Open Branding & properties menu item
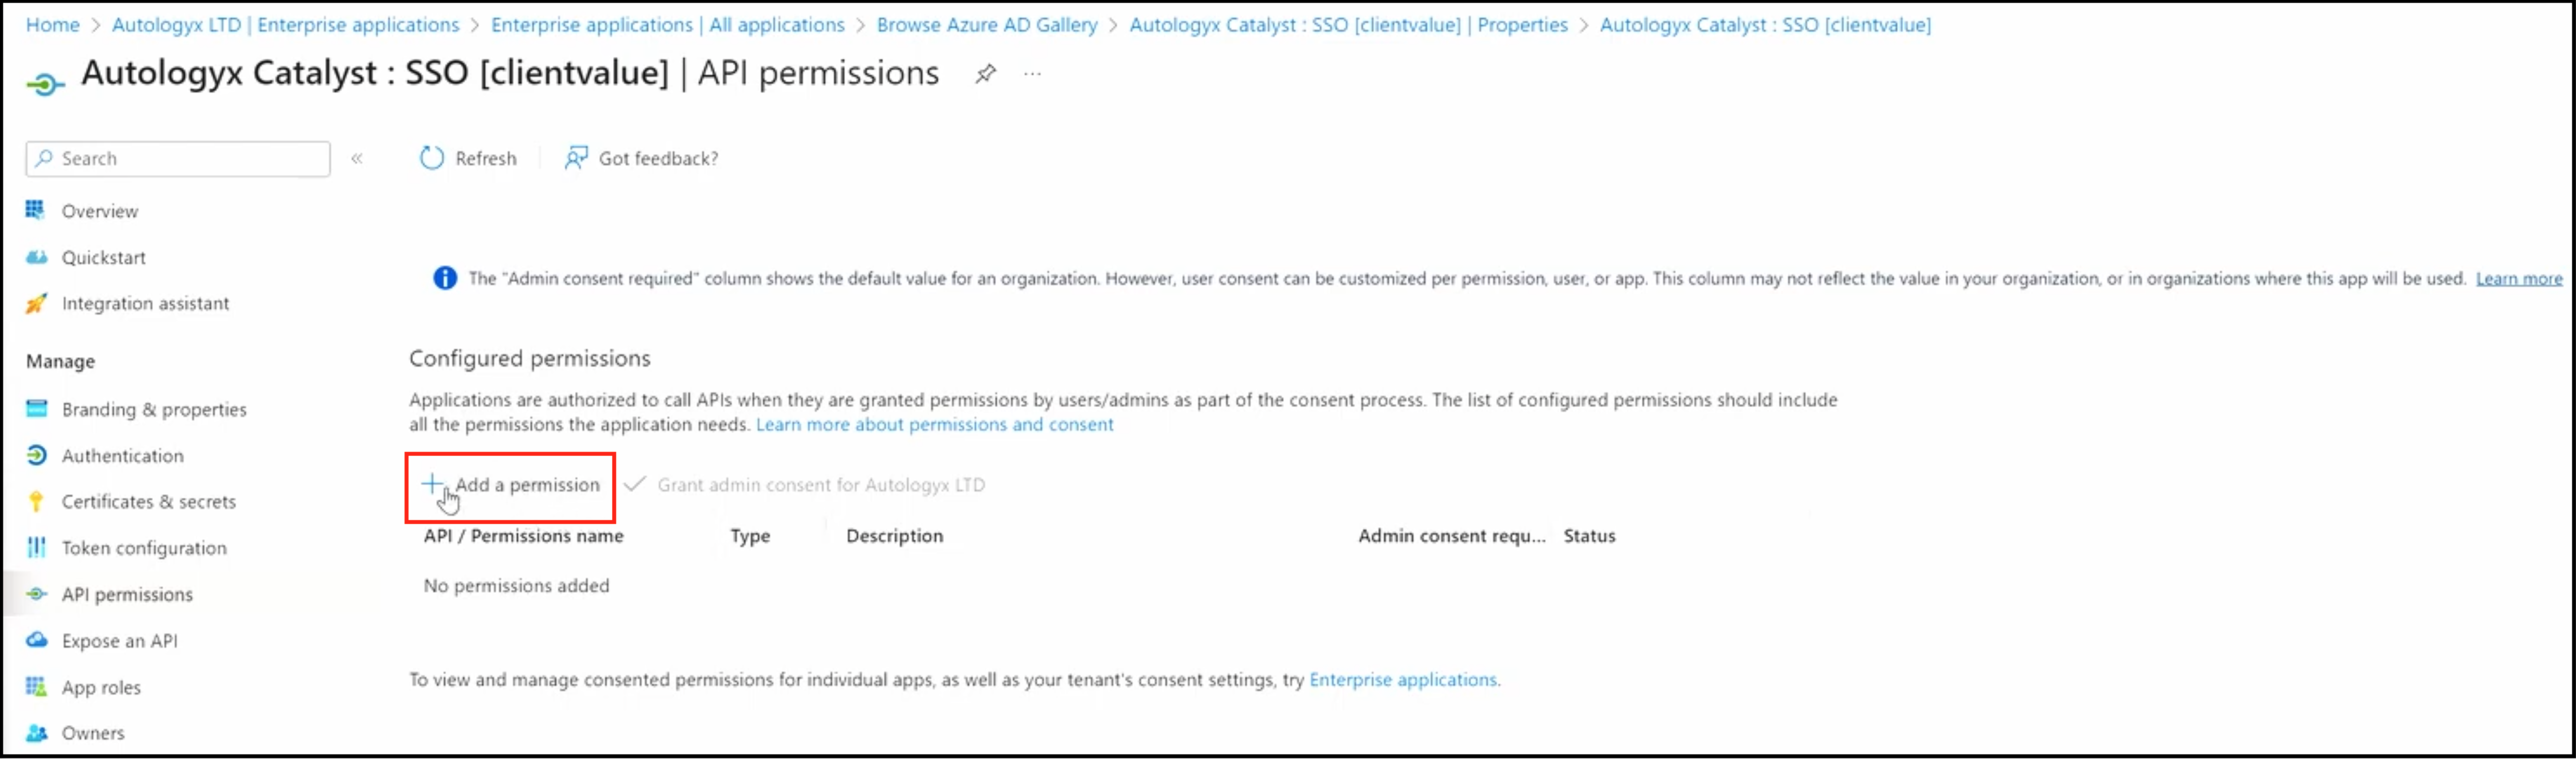 pyautogui.click(x=154, y=409)
